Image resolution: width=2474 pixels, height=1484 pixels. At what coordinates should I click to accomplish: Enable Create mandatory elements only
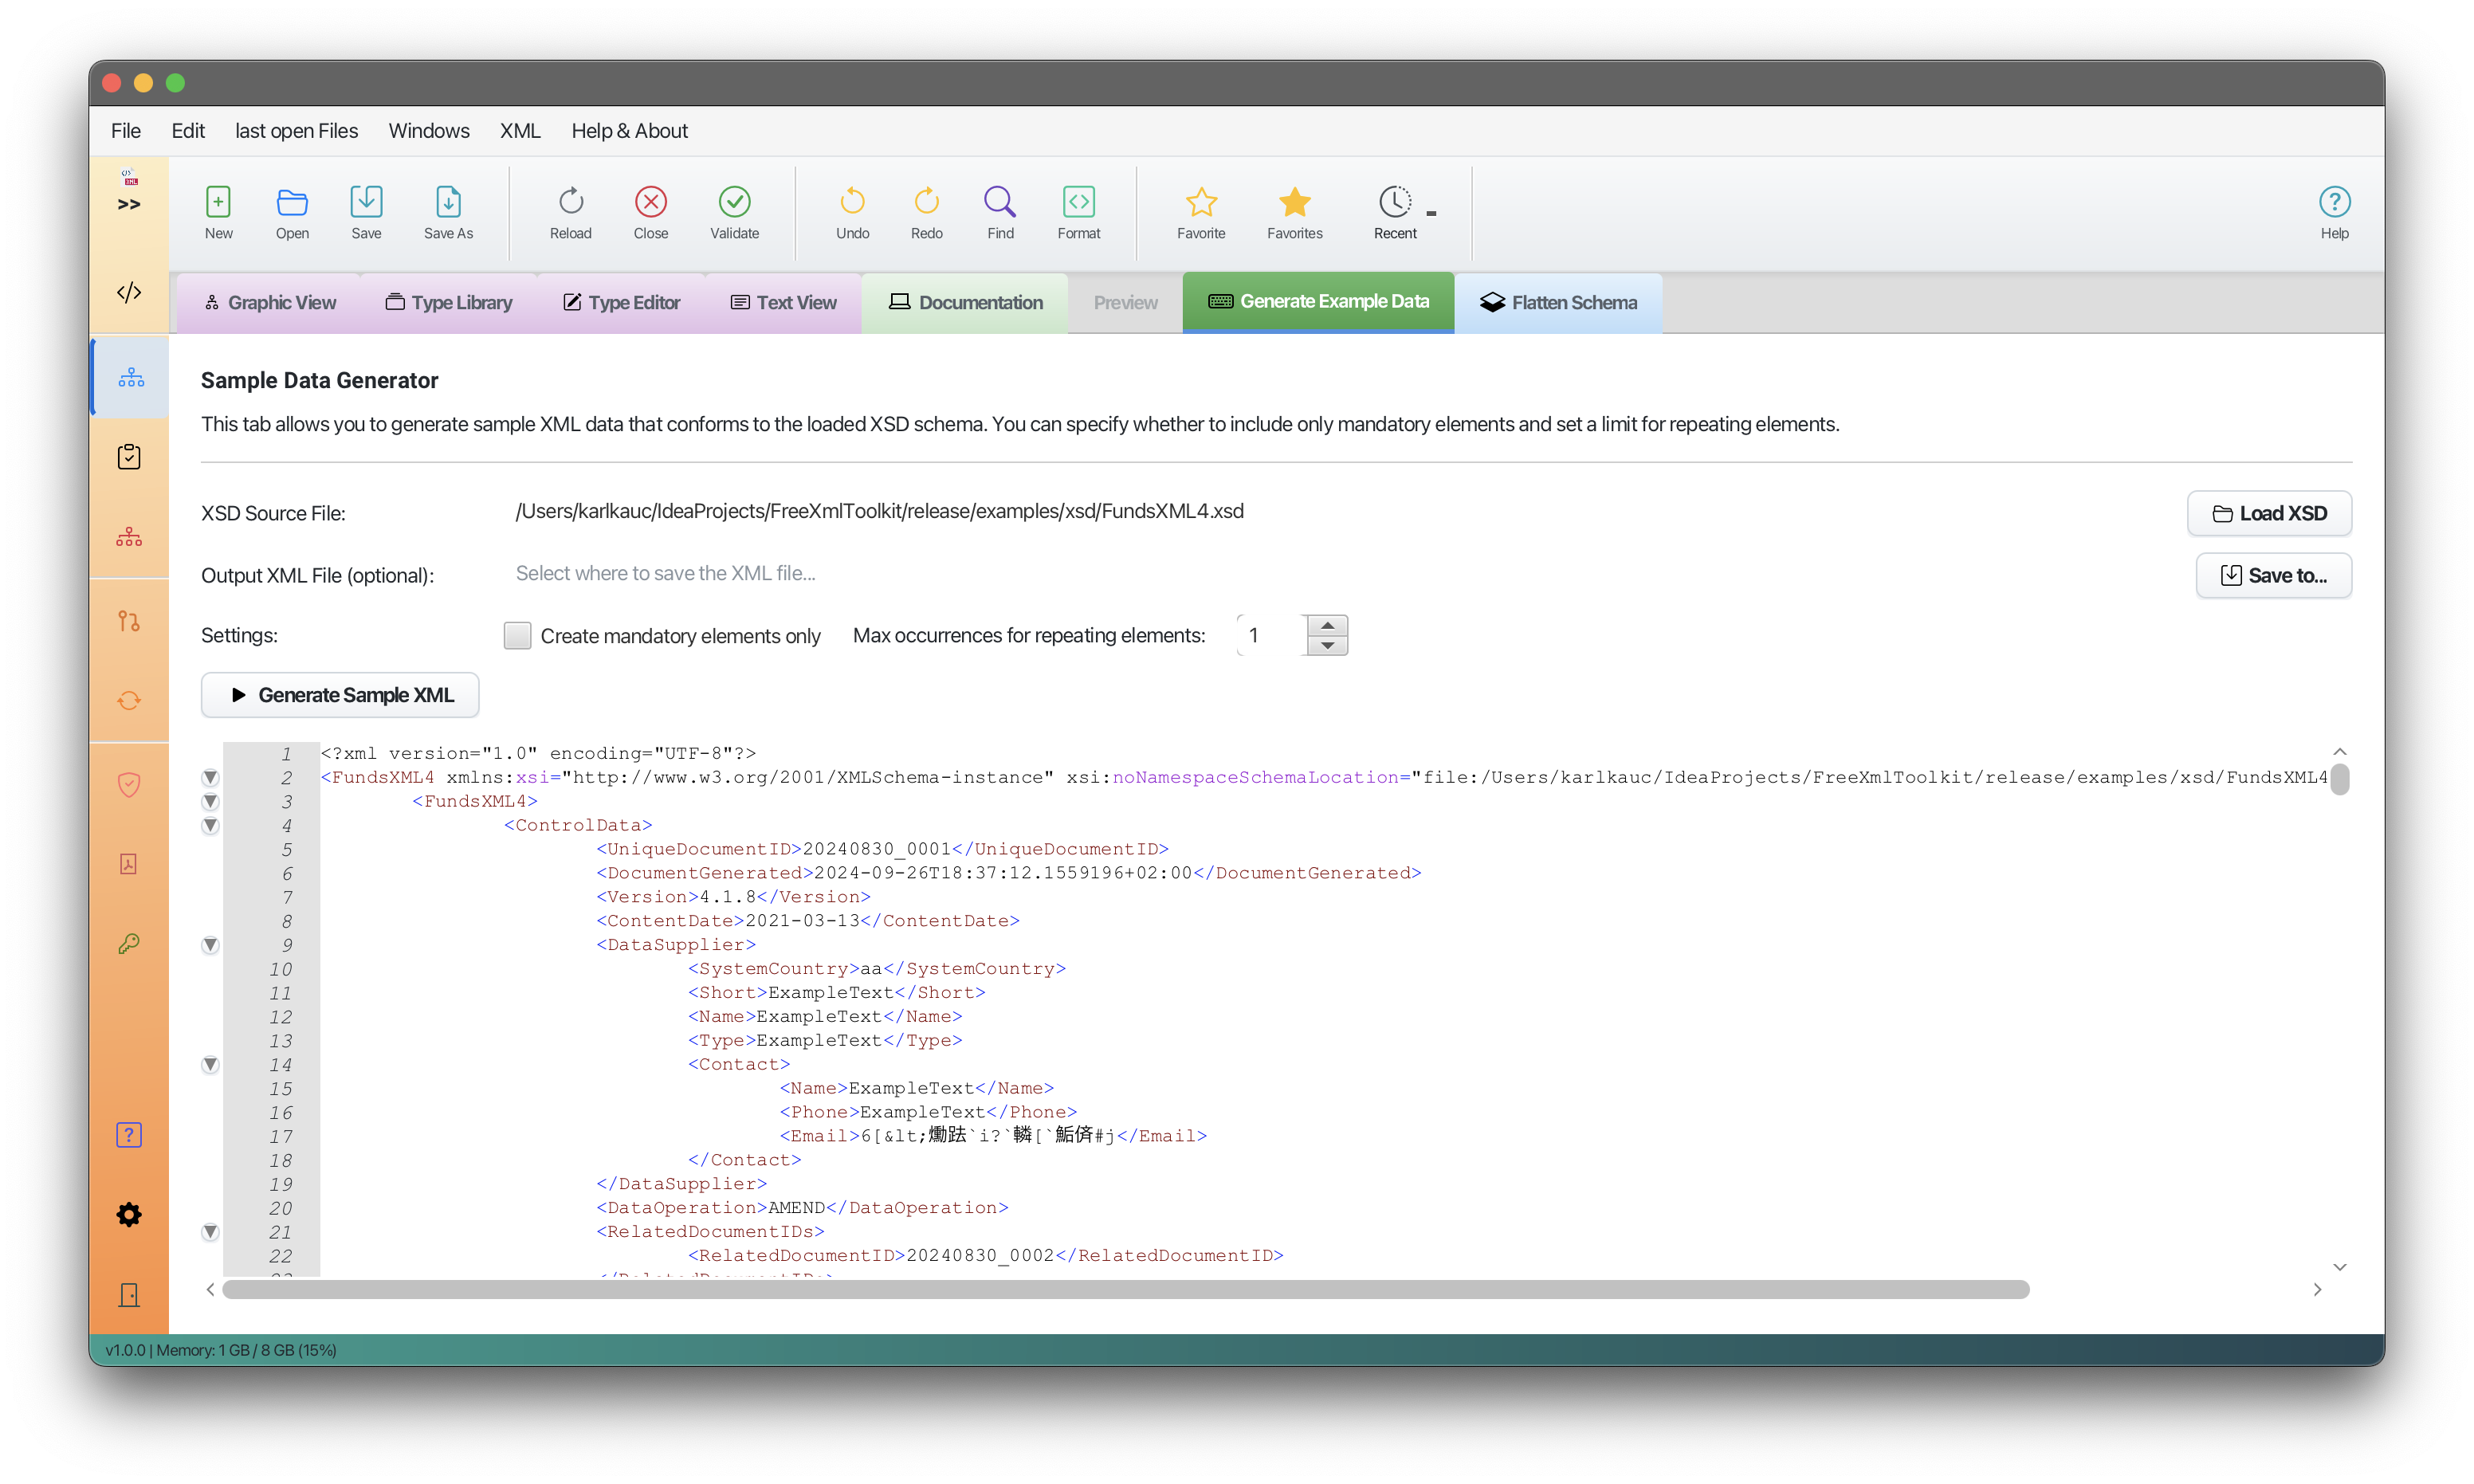tap(517, 635)
